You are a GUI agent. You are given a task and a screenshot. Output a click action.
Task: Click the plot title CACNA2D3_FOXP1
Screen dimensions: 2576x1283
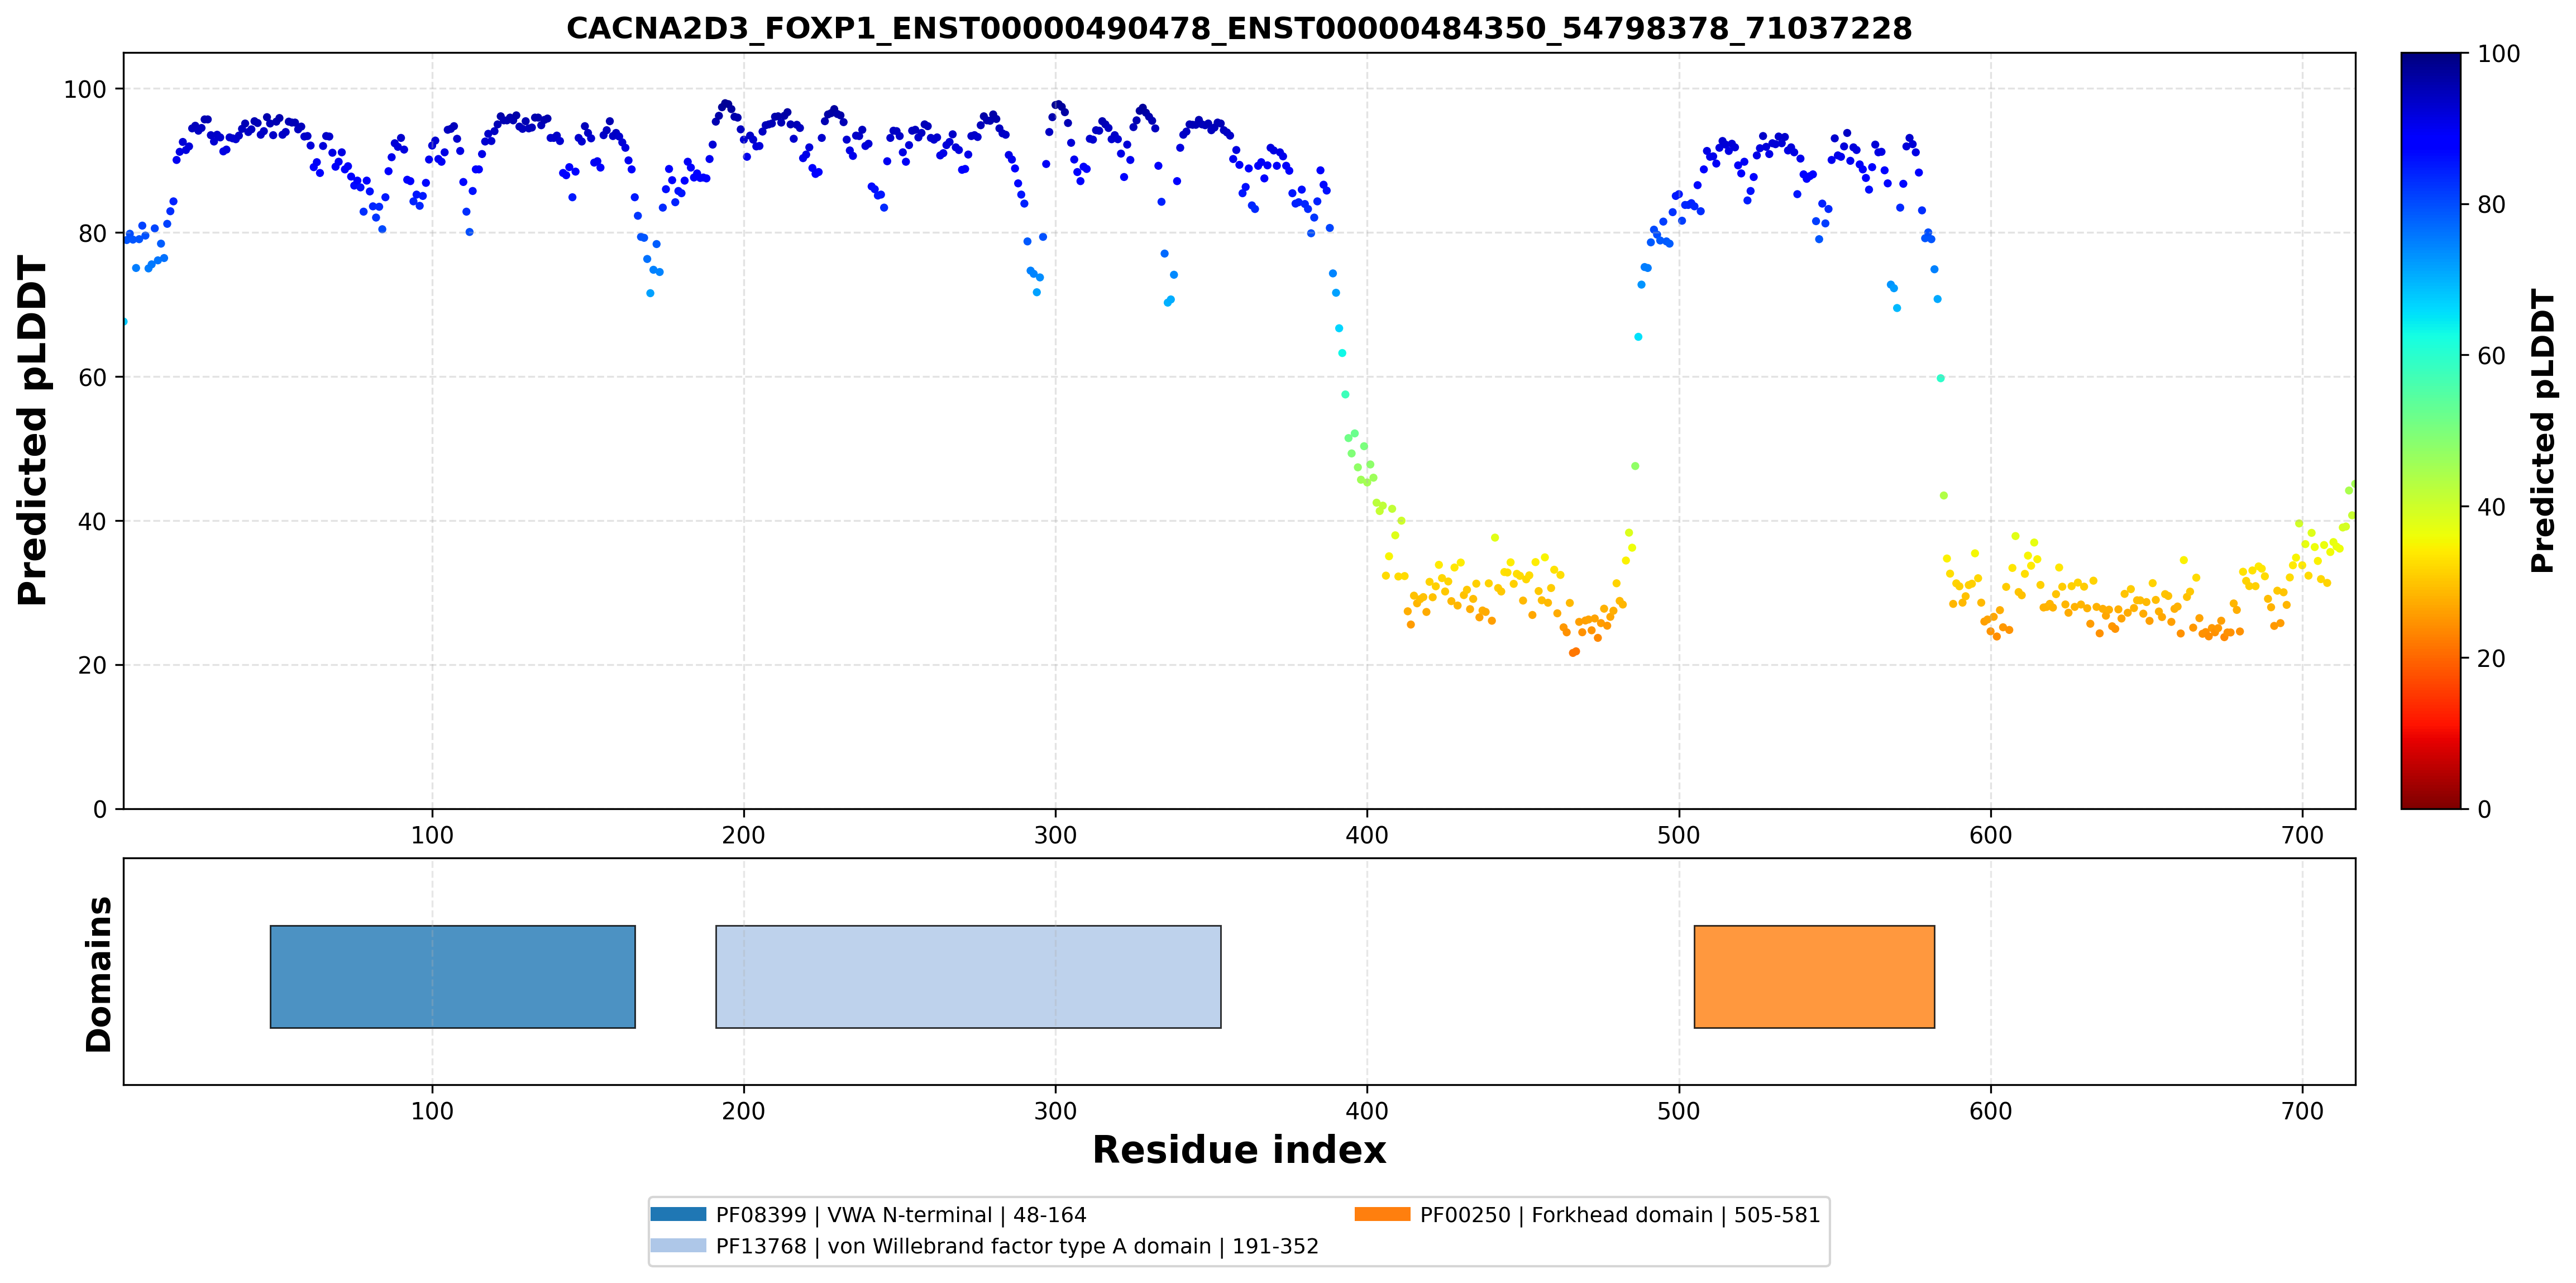click(1239, 28)
